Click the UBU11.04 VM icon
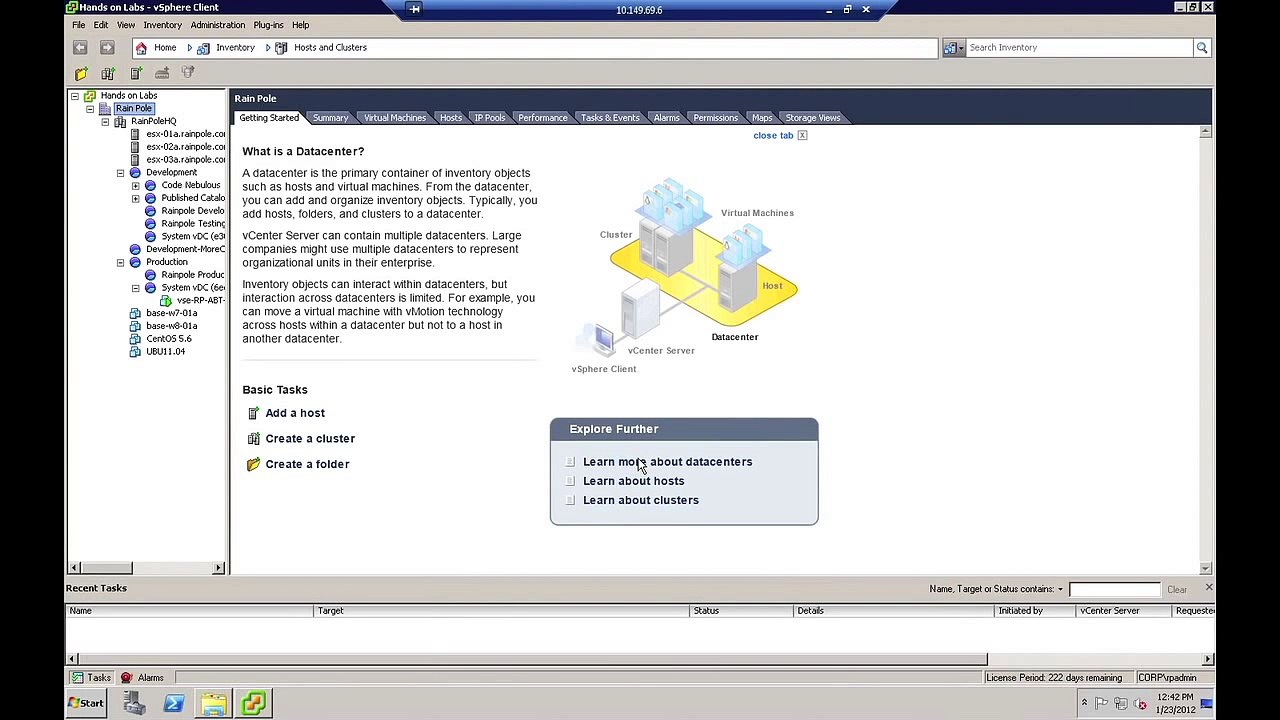The image size is (1280, 720). [135, 352]
